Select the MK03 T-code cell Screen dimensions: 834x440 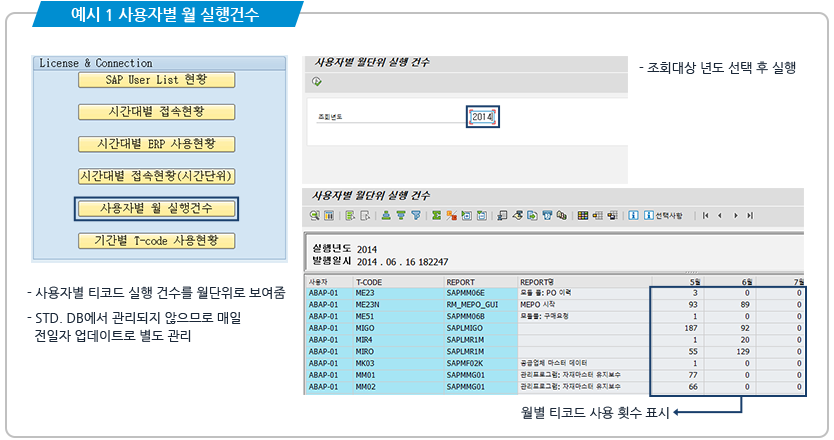click(x=398, y=363)
